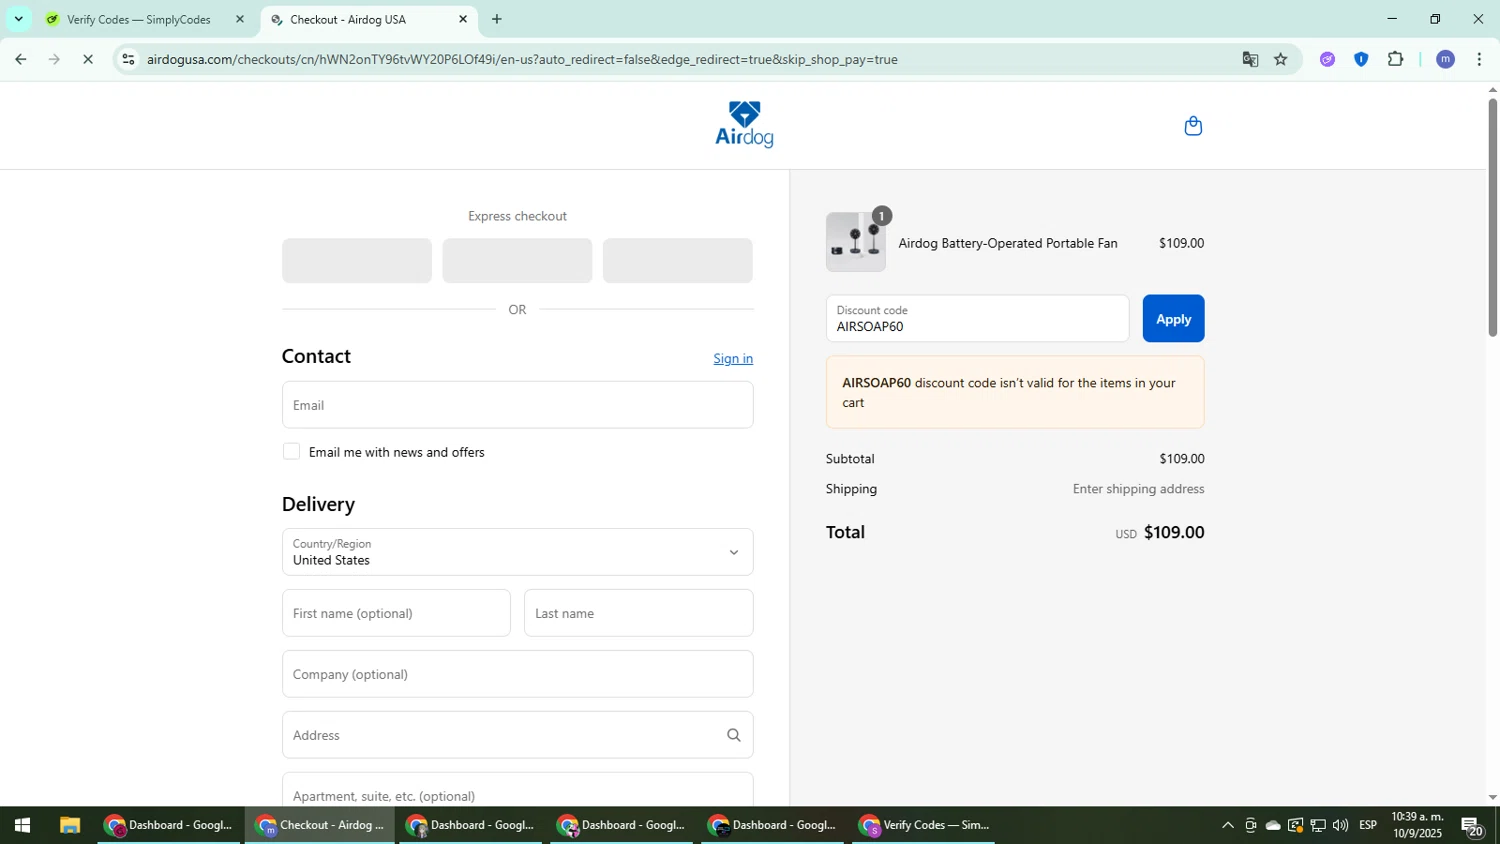Viewport: 1500px width, 844px height.
Task: Click the Total $109.00 amount
Action: pyautogui.click(x=1174, y=532)
